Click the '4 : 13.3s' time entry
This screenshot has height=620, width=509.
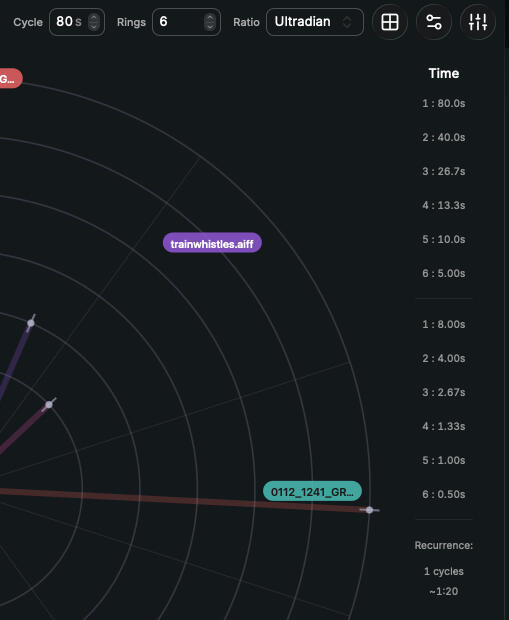pyautogui.click(x=444, y=205)
